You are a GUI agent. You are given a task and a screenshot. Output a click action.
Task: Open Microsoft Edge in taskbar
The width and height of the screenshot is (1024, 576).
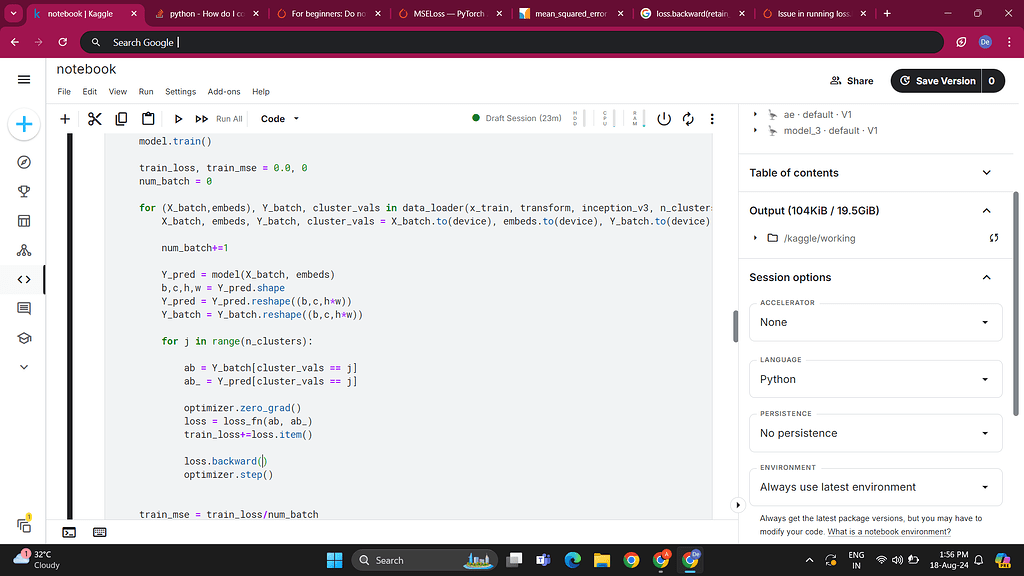click(572, 560)
